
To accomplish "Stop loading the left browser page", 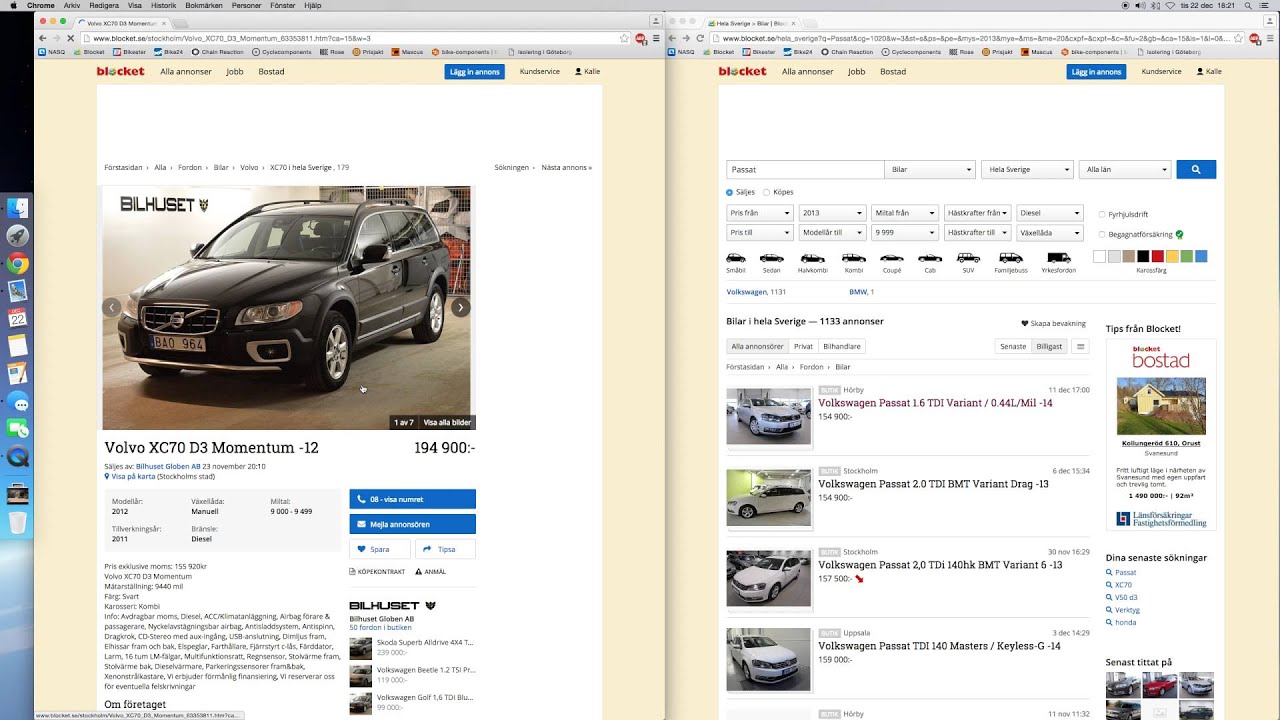I will (x=71, y=38).
